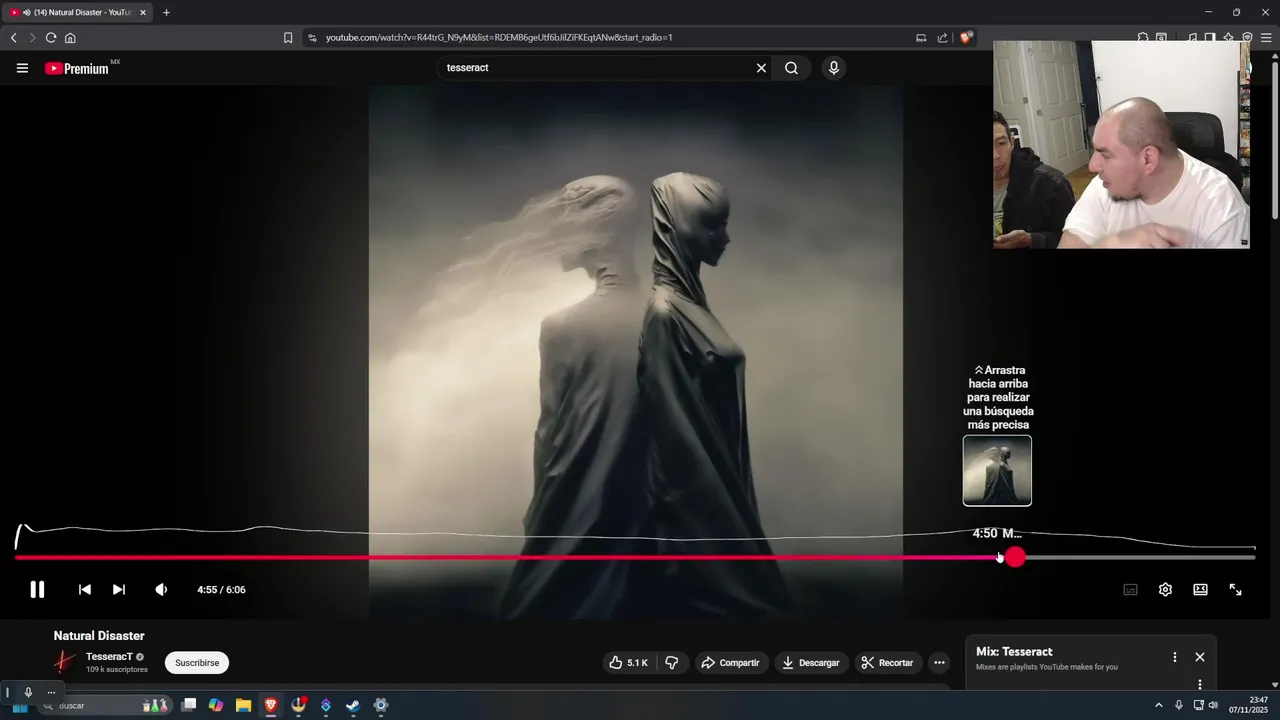This screenshot has width=1280, height=720.
Task: Go forward in browser history
Action: (x=32, y=38)
